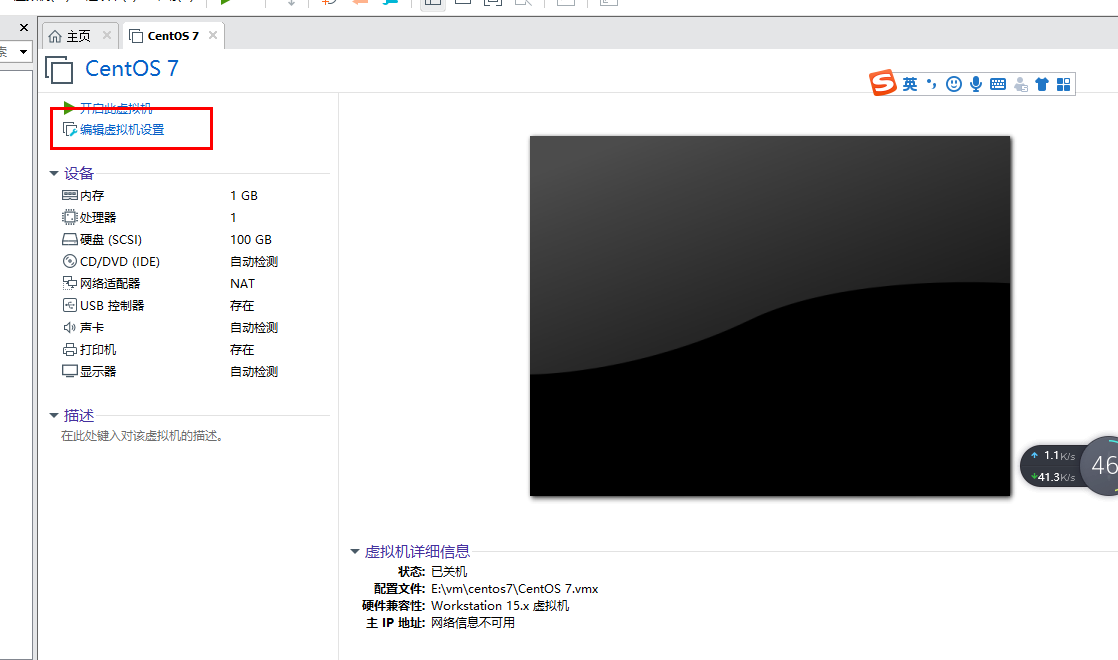Click the Sogou user account icon

point(1020,84)
